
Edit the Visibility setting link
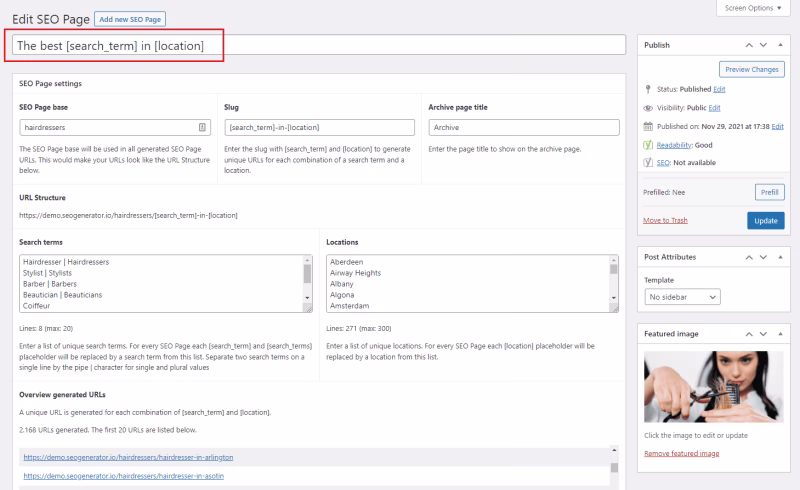714,108
